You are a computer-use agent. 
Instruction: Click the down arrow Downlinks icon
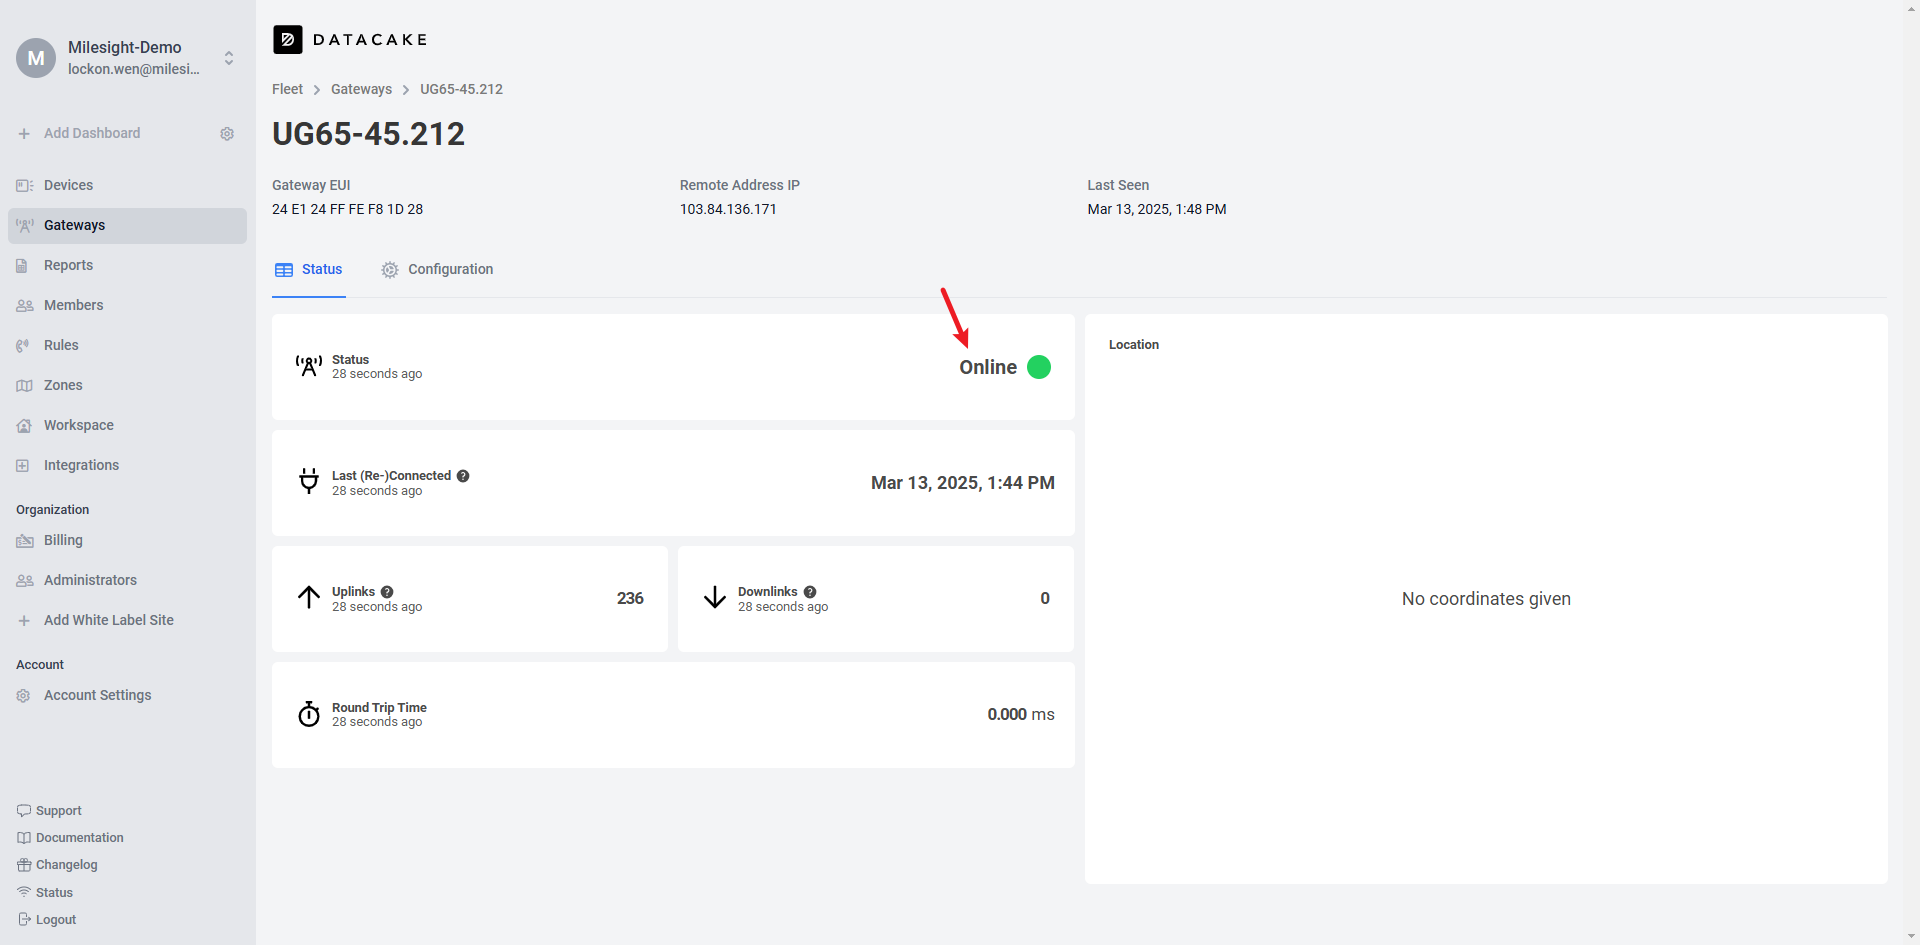715,598
